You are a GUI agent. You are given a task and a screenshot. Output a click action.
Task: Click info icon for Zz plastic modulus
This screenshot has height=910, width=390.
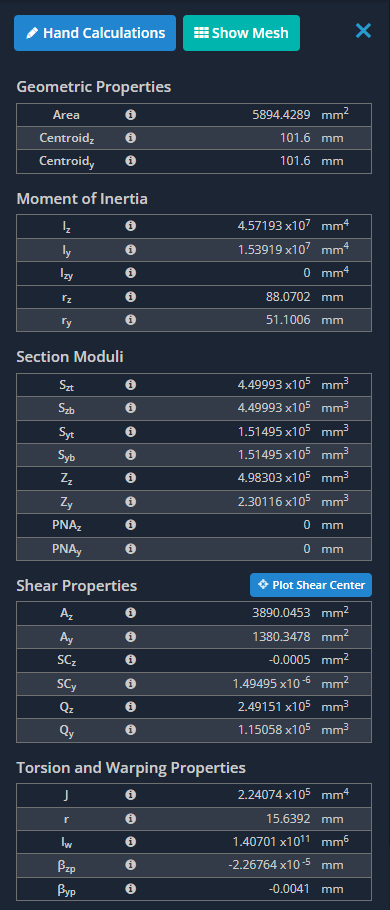(131, 478)
